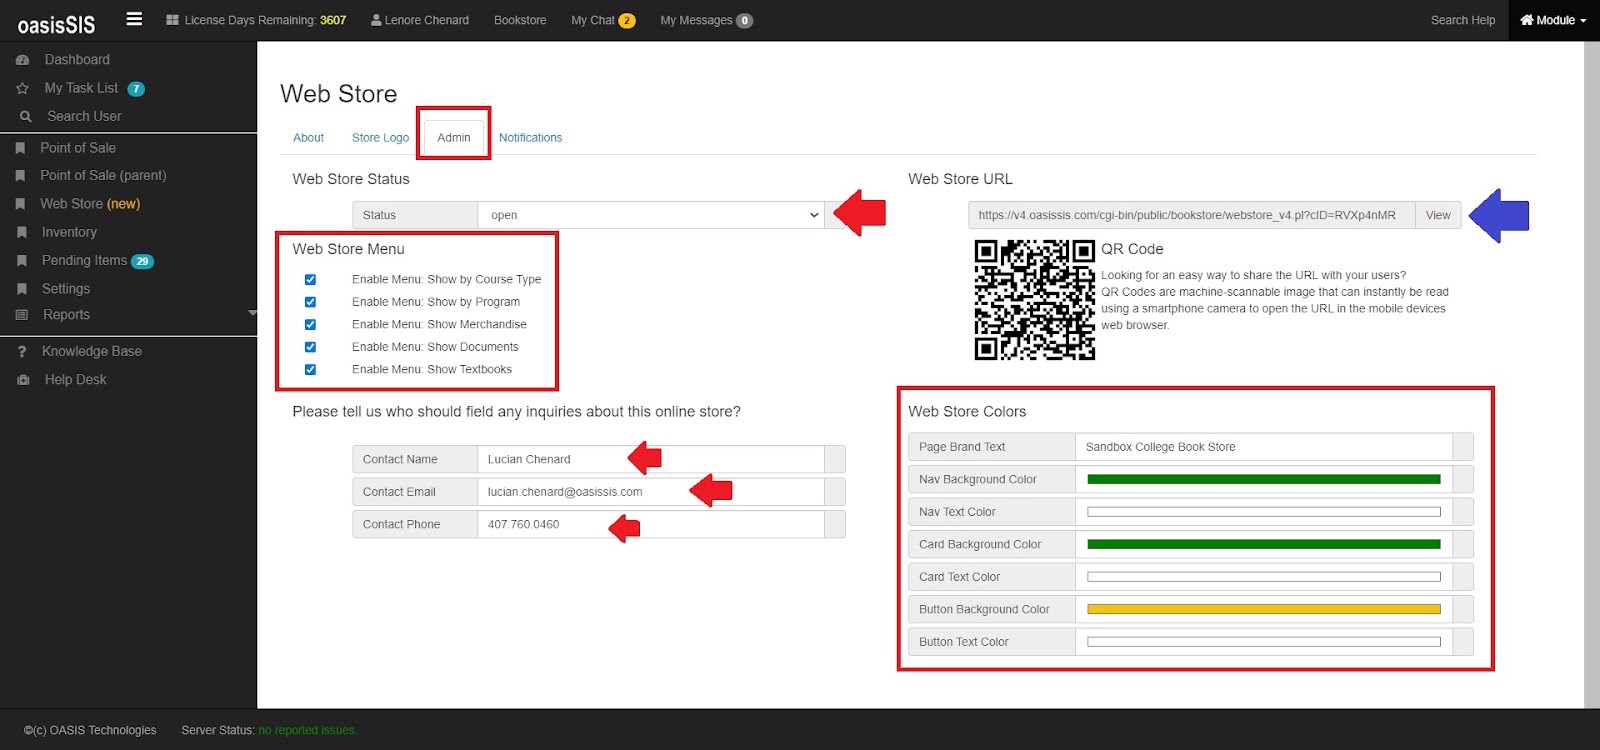Click the bookmark icon beside Point of Sale
The image size is (1600, 750).
[20, 148]
